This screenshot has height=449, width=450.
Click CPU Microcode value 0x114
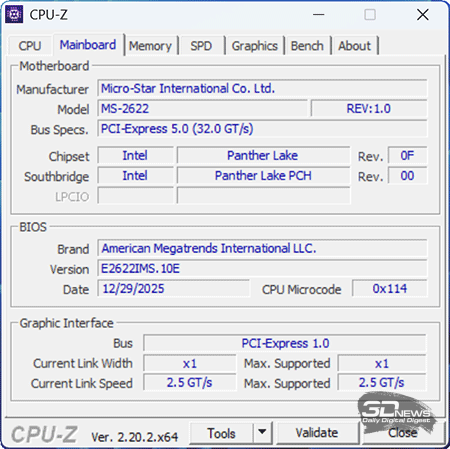coord(390,289)
